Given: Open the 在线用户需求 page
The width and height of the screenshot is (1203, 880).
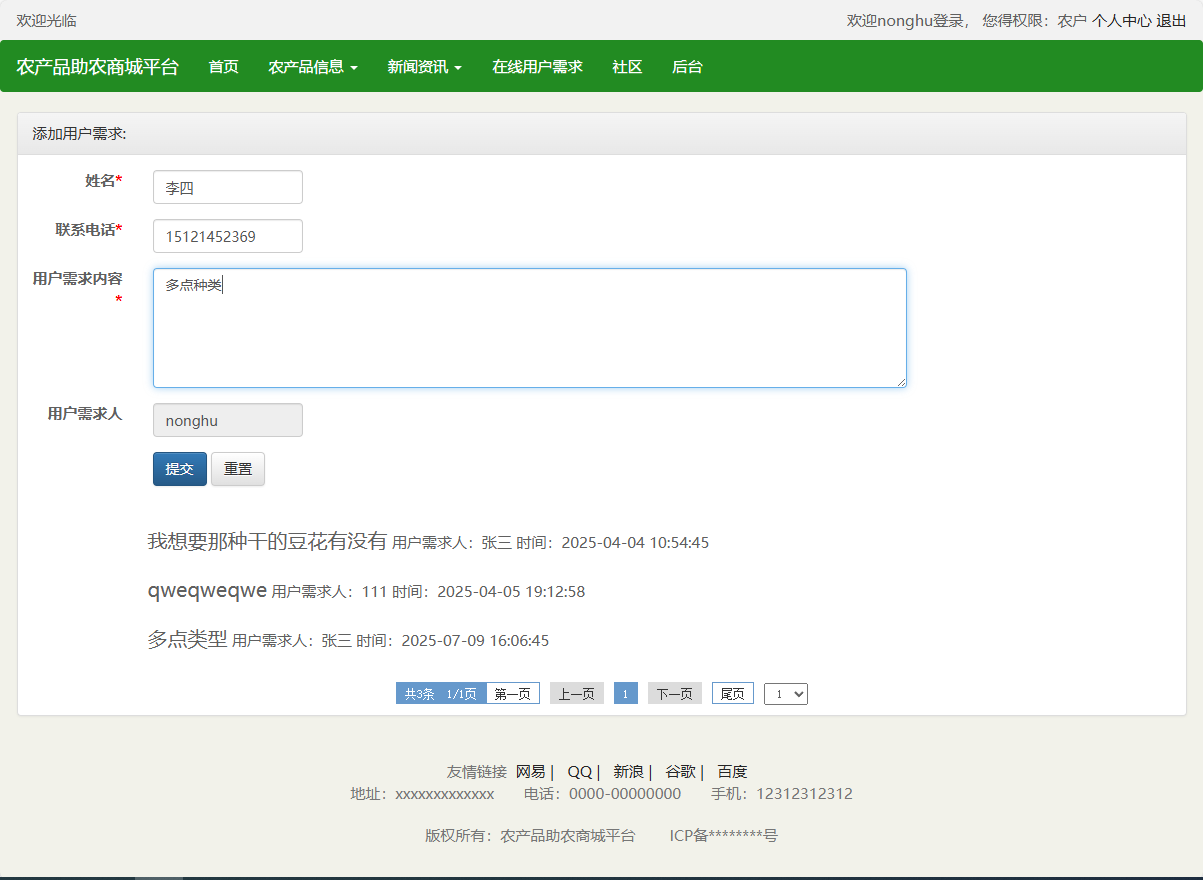Looking at the screenshot, I should (x=537, y=66).
